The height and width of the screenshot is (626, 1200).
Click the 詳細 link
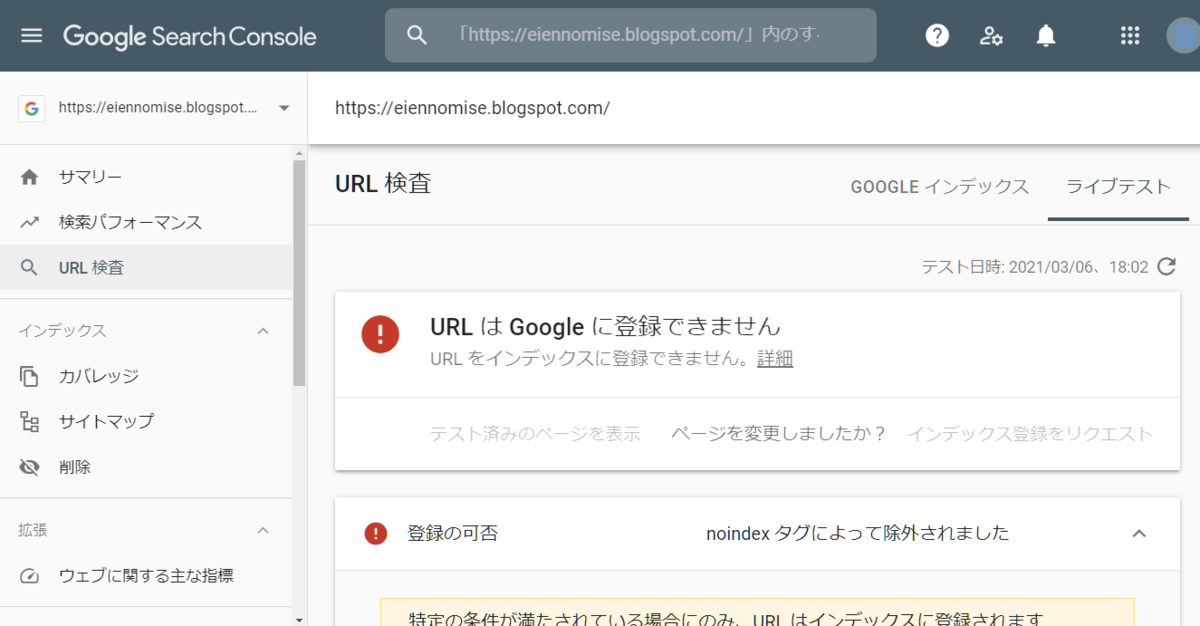tap(775, 358)
